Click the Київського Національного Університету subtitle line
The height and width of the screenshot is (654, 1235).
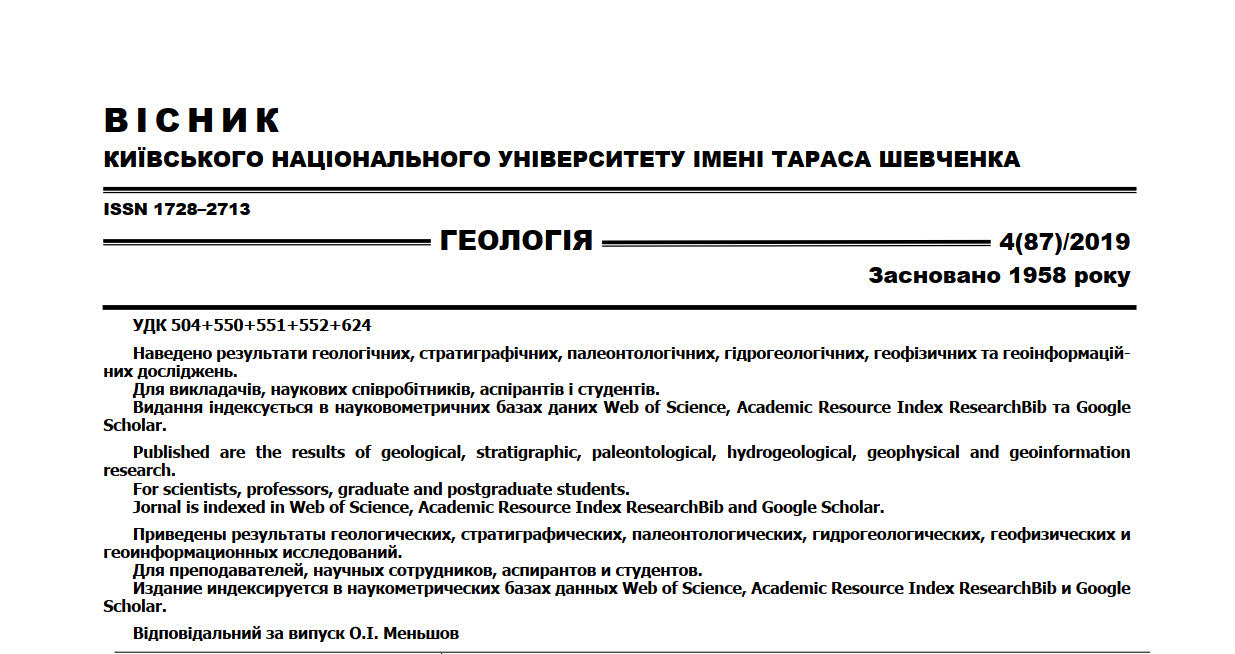point(561,160)
